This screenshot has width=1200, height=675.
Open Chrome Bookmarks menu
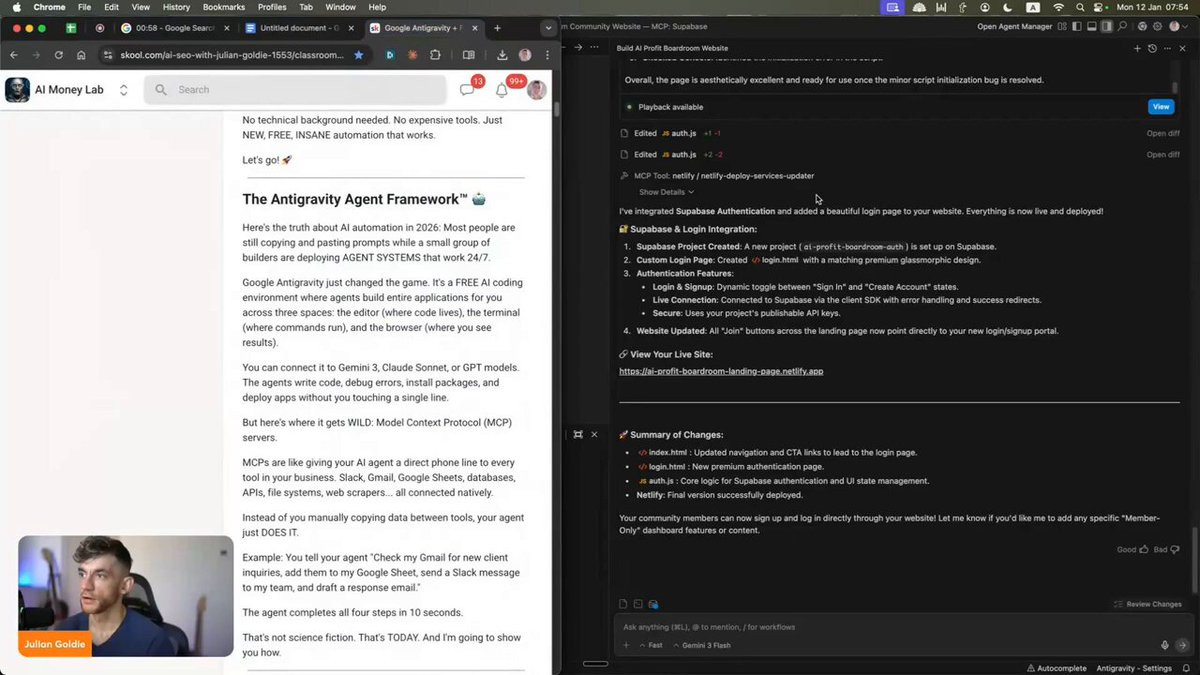[x=223, y=7]
